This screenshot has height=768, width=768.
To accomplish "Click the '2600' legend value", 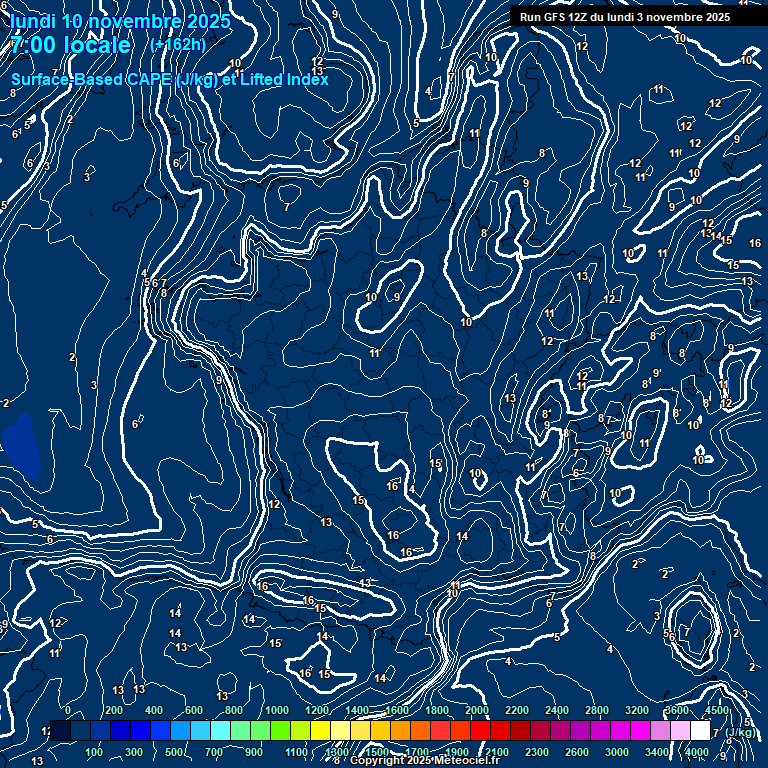I will click(x=576, y=752).
